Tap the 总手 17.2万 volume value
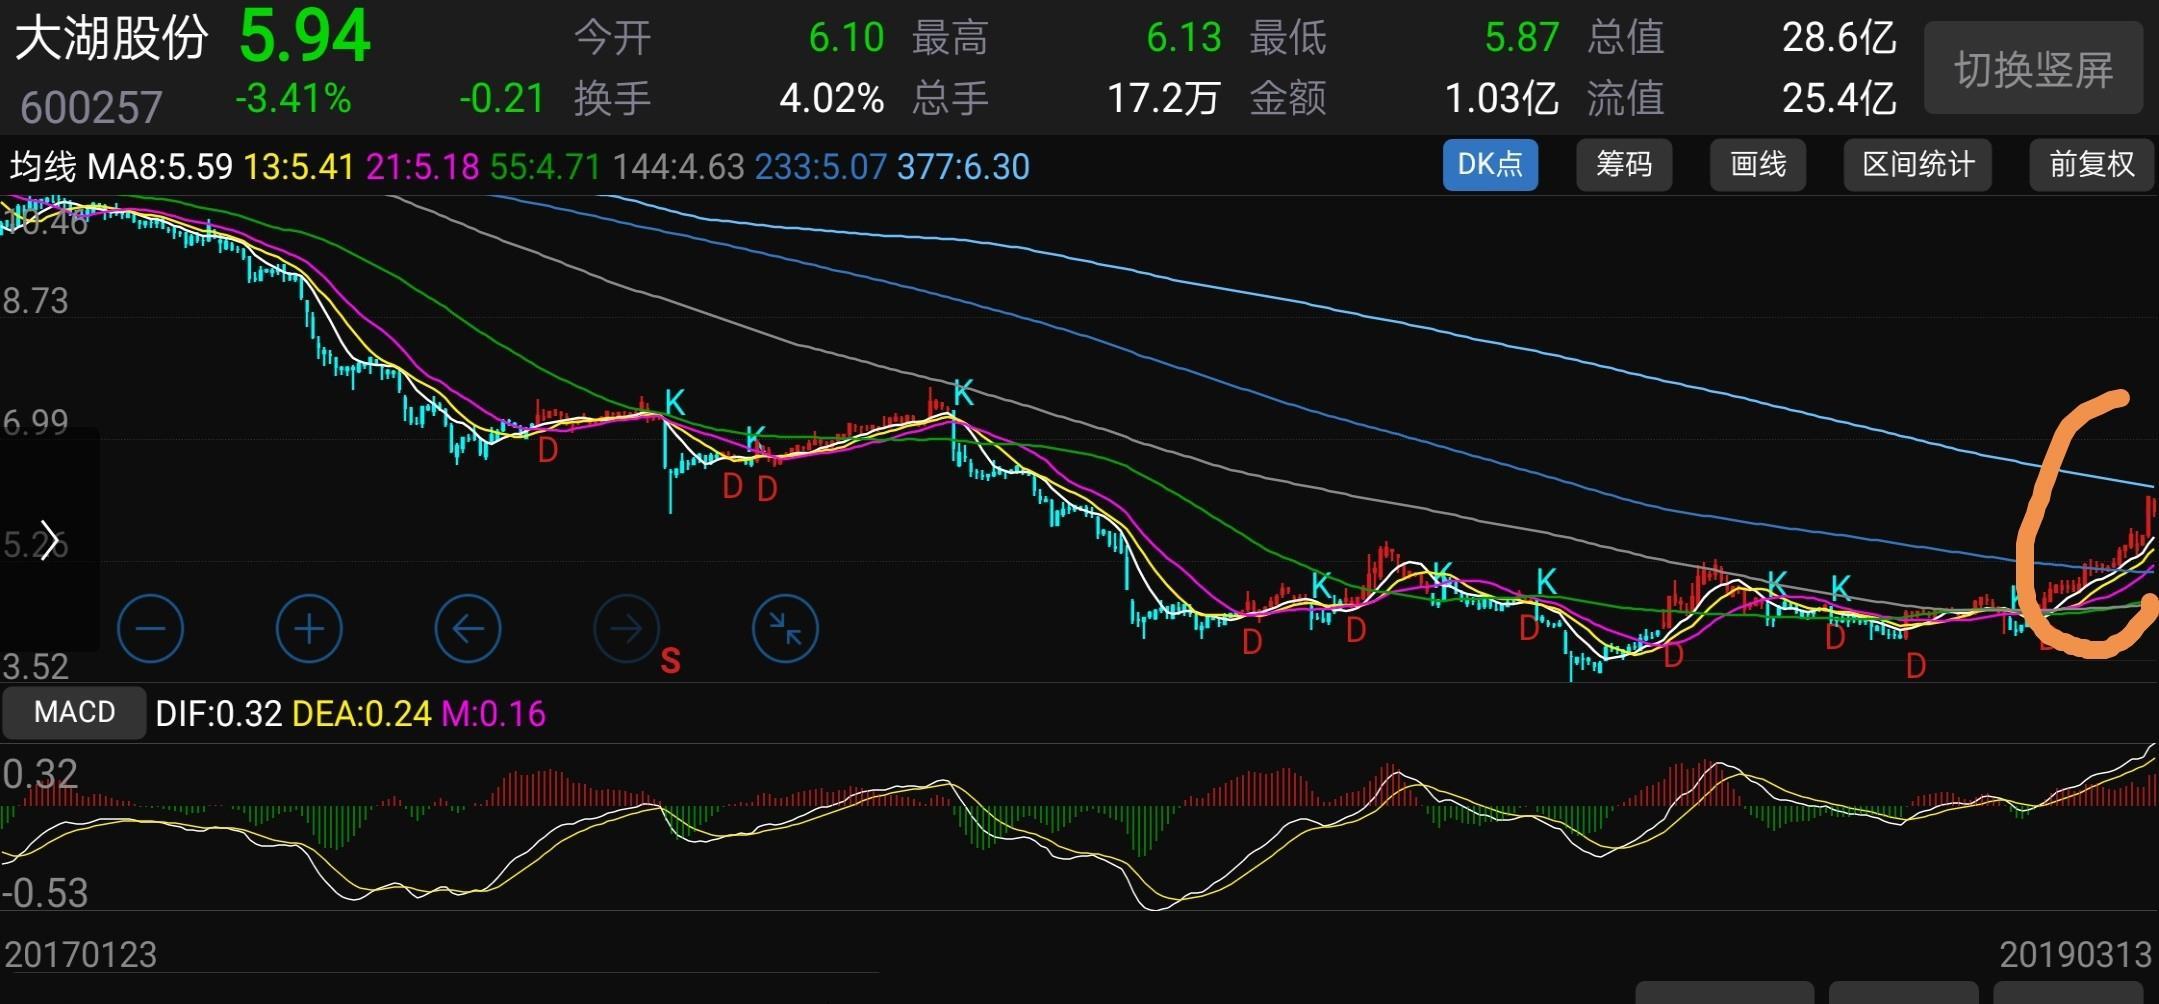This screenshot has height=1004, width=2159. tap(1163, 98)
